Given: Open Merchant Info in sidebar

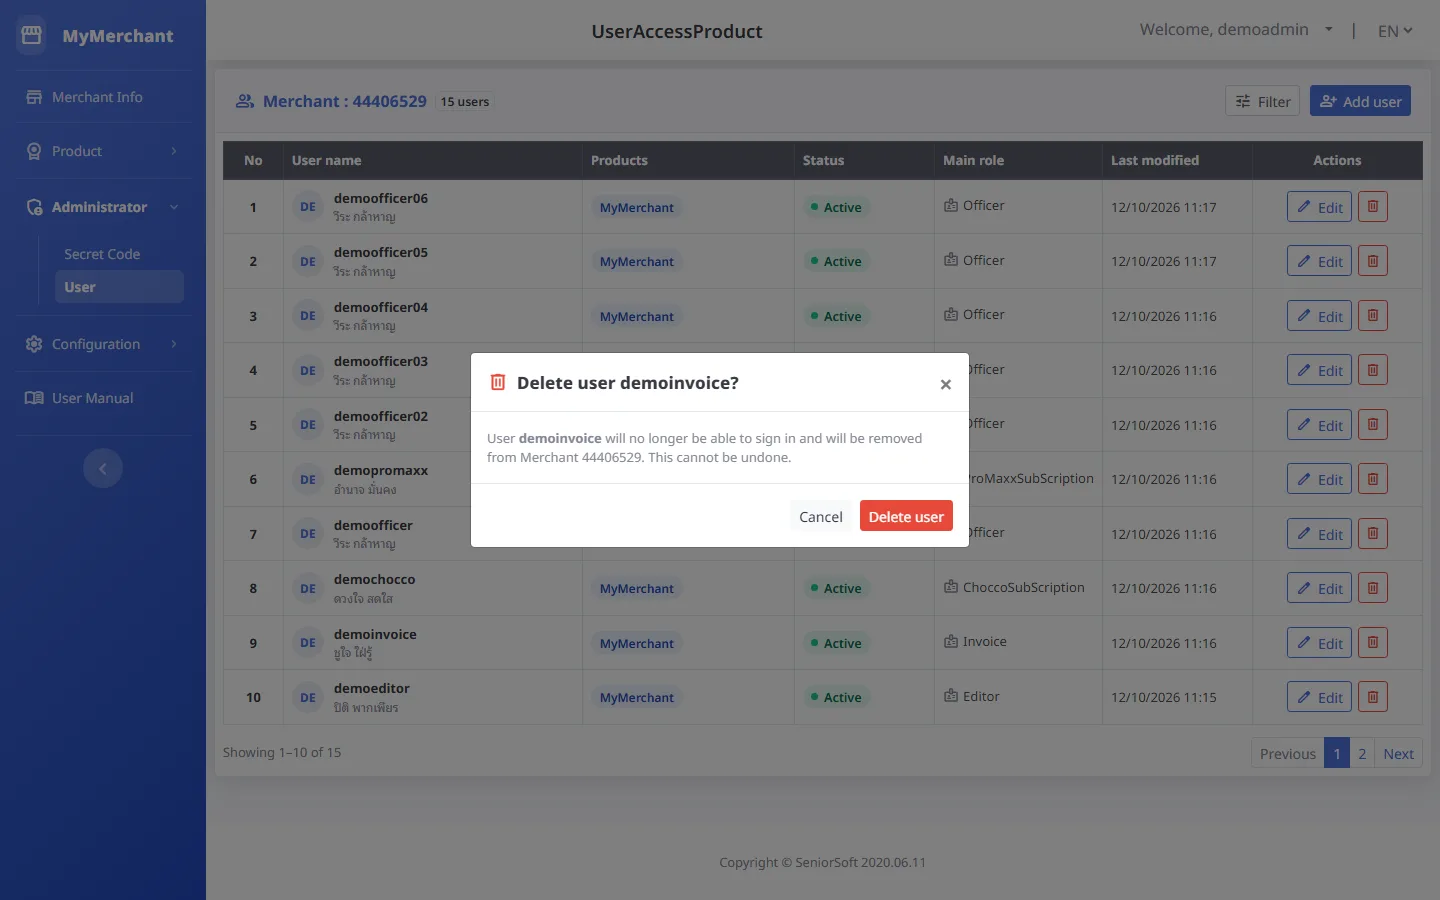Looking at the screenshot, I should (103, 97).
